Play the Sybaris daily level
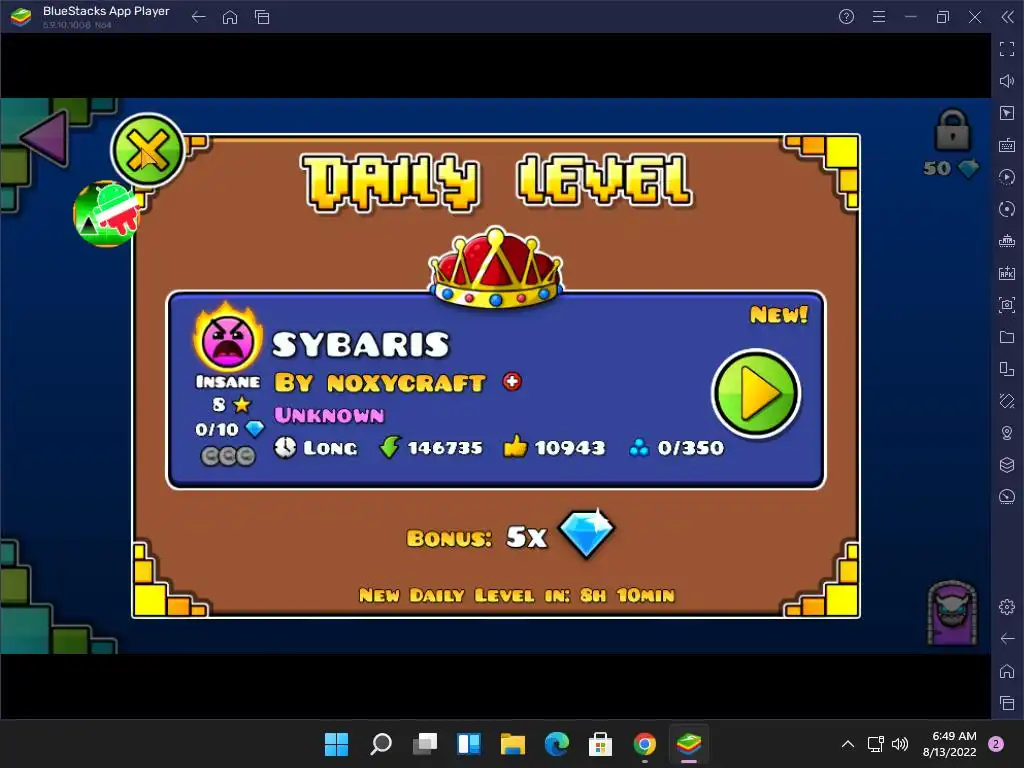 tap(756, 394)
